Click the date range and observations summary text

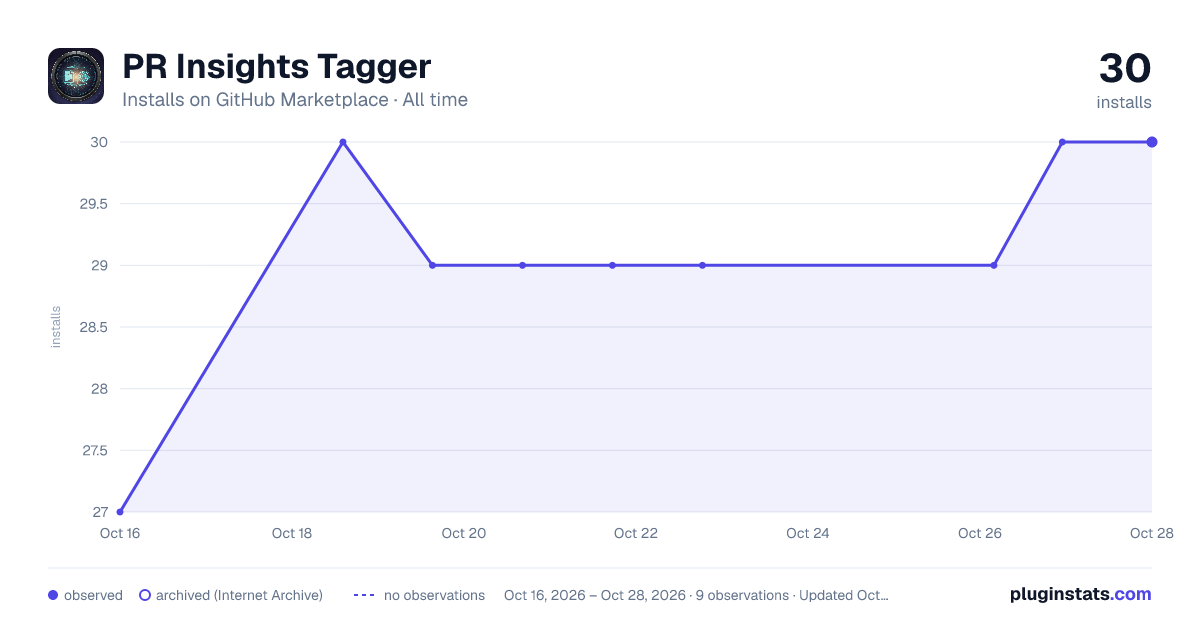(x=696, y=595)
